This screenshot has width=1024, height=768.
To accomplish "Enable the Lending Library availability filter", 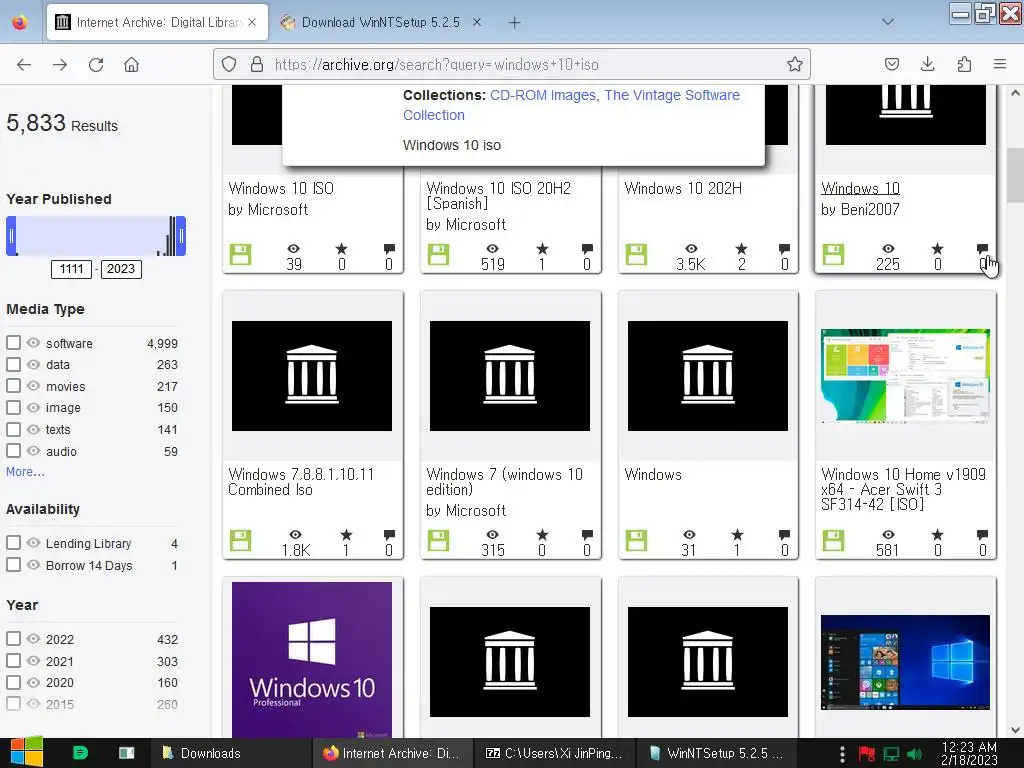I will (13, 543).
